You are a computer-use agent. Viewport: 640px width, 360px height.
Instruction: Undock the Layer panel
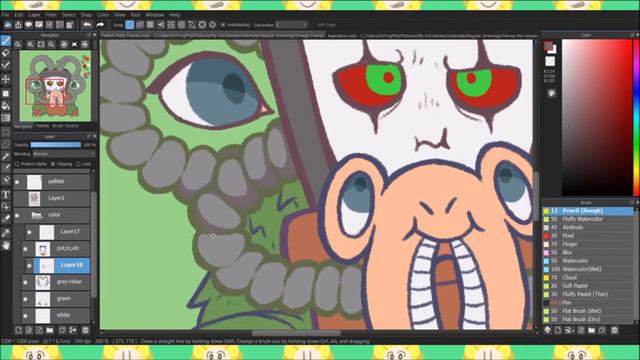[x=89, y=136]
